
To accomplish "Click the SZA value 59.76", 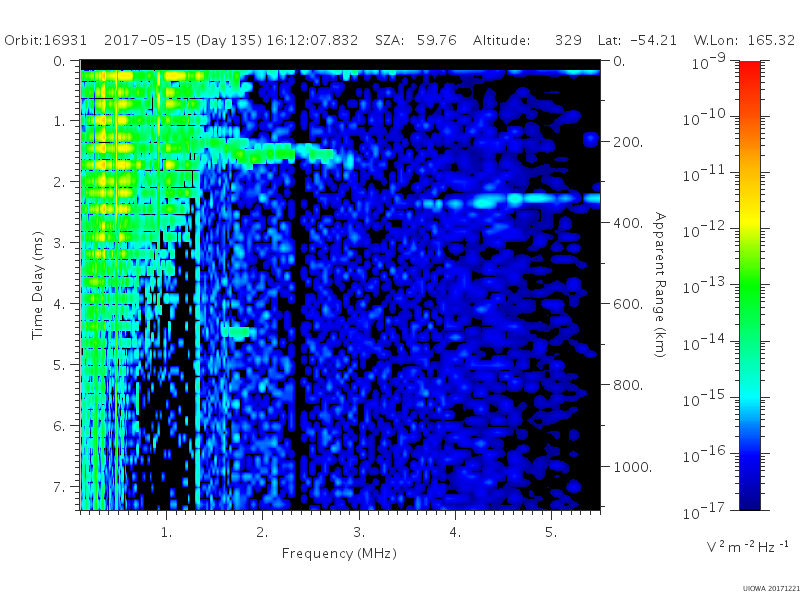I will coord(437,40).
